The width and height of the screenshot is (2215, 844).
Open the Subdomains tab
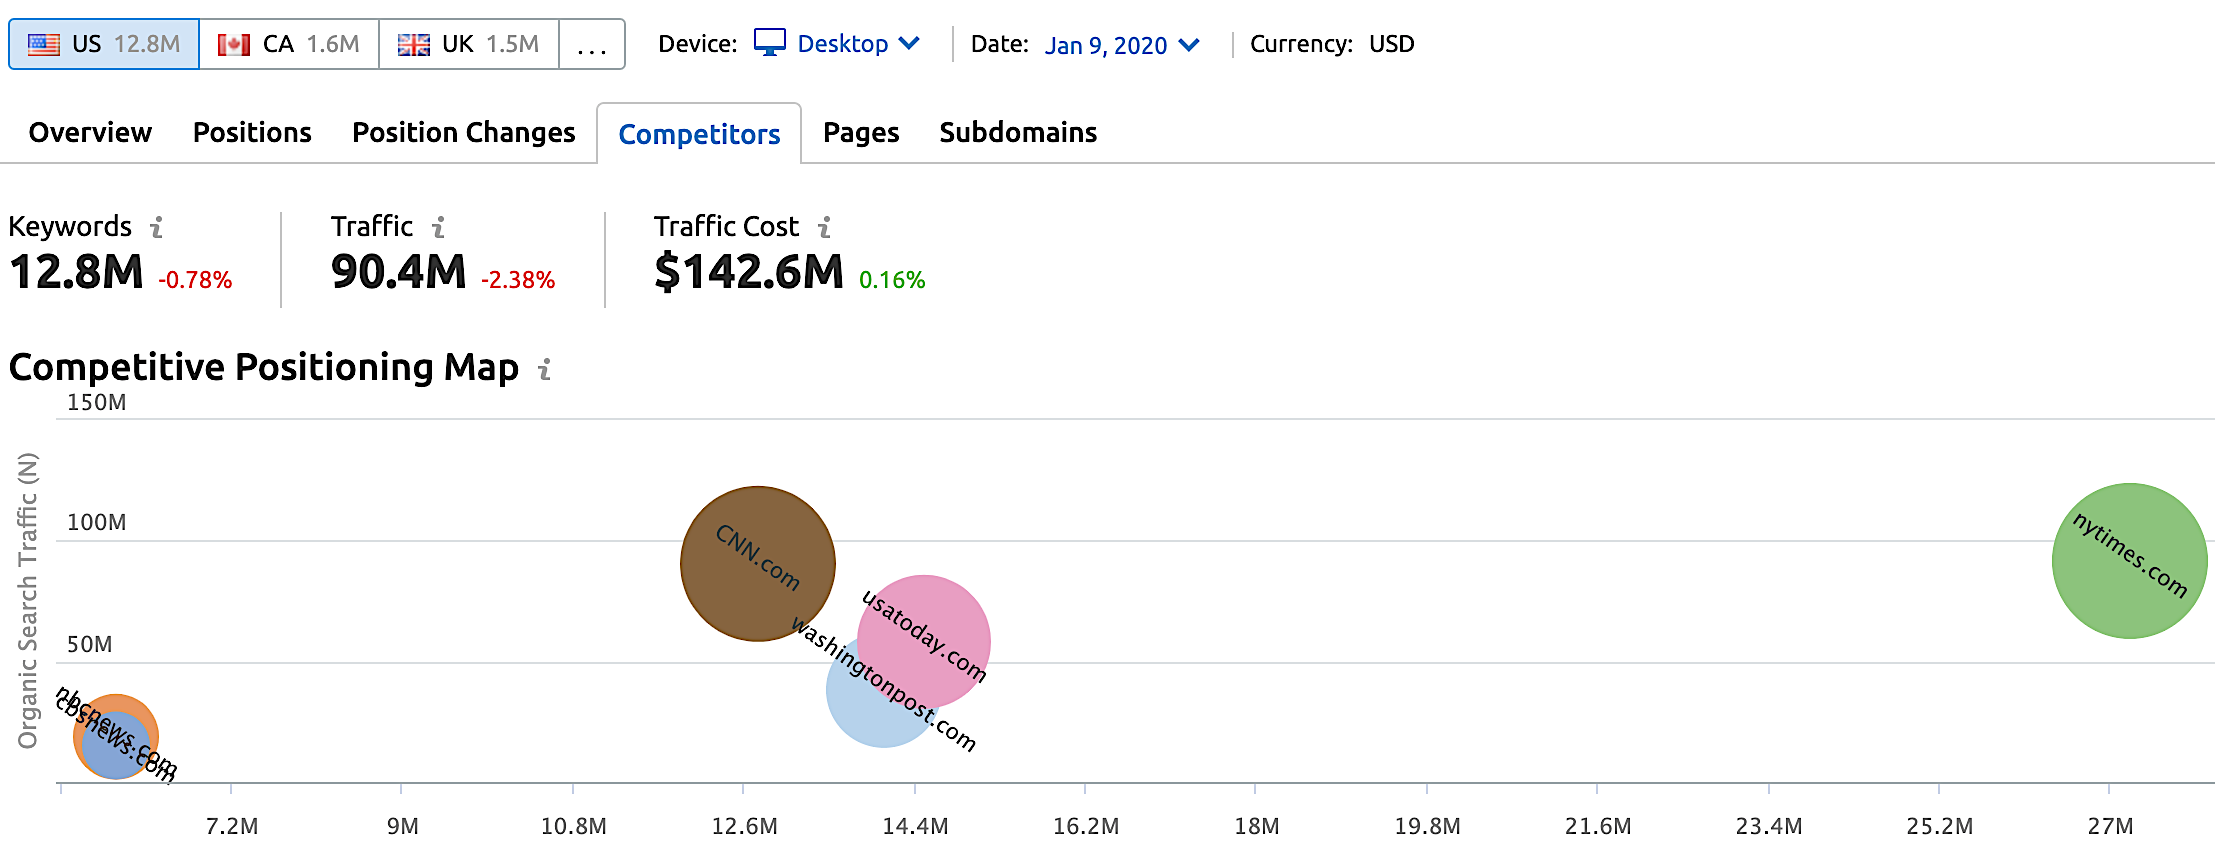pyautogui.click(x=1018, y=132)
